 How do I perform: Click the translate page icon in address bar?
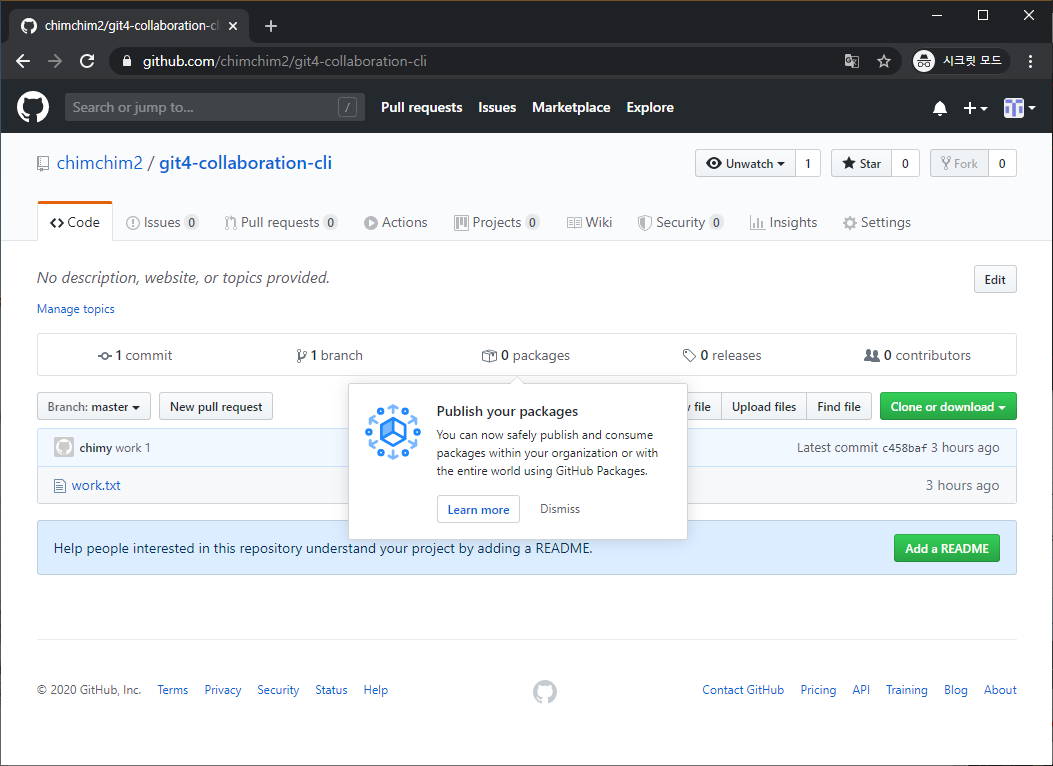pos(852,61)
